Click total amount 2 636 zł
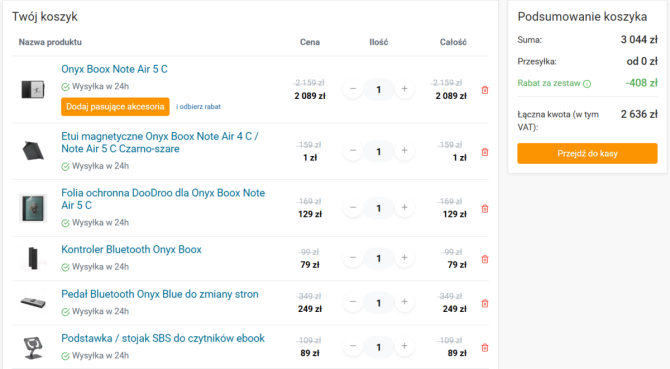The width and height of the screenshot is (670, 369). click(639, 114)
